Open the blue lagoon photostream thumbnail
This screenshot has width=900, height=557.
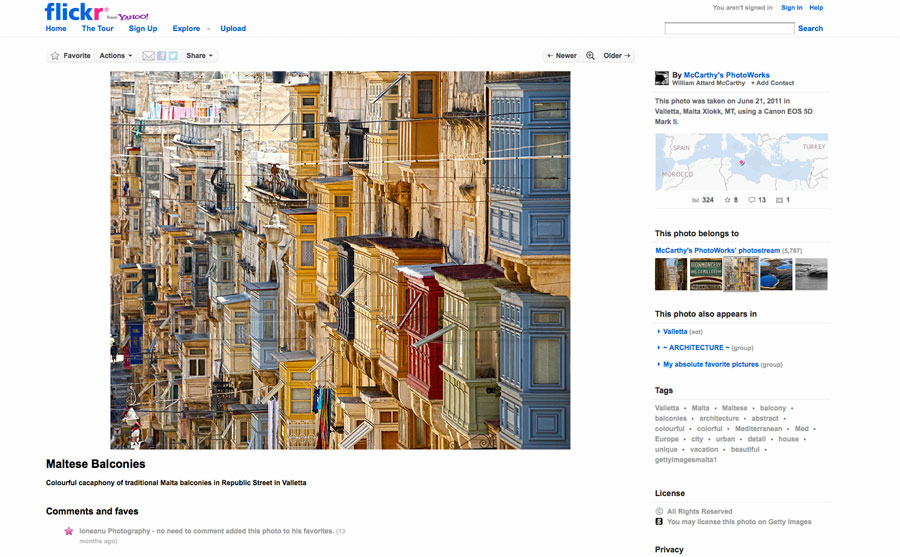click(776, 274)
